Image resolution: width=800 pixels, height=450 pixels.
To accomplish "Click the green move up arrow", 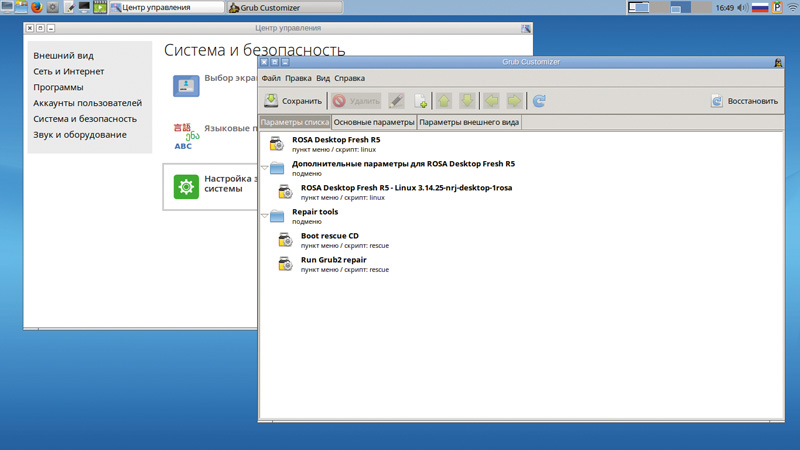I will click(x=444, y=101).
